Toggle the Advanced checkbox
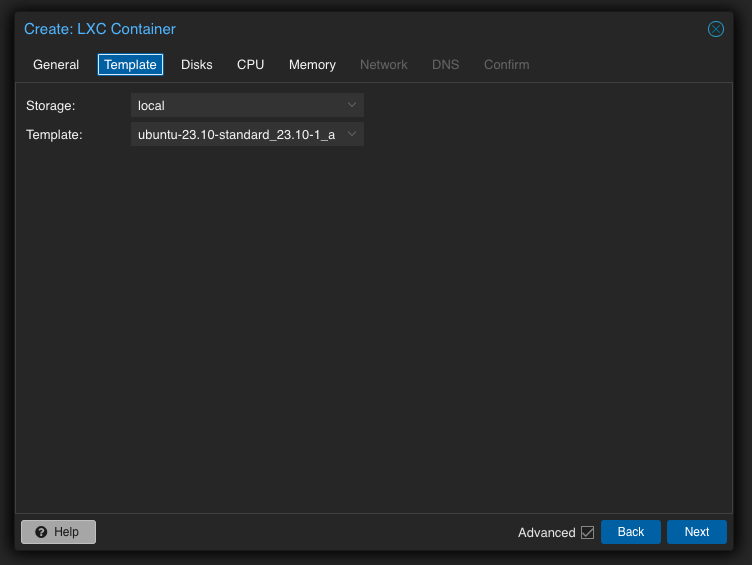 [587, 533]
